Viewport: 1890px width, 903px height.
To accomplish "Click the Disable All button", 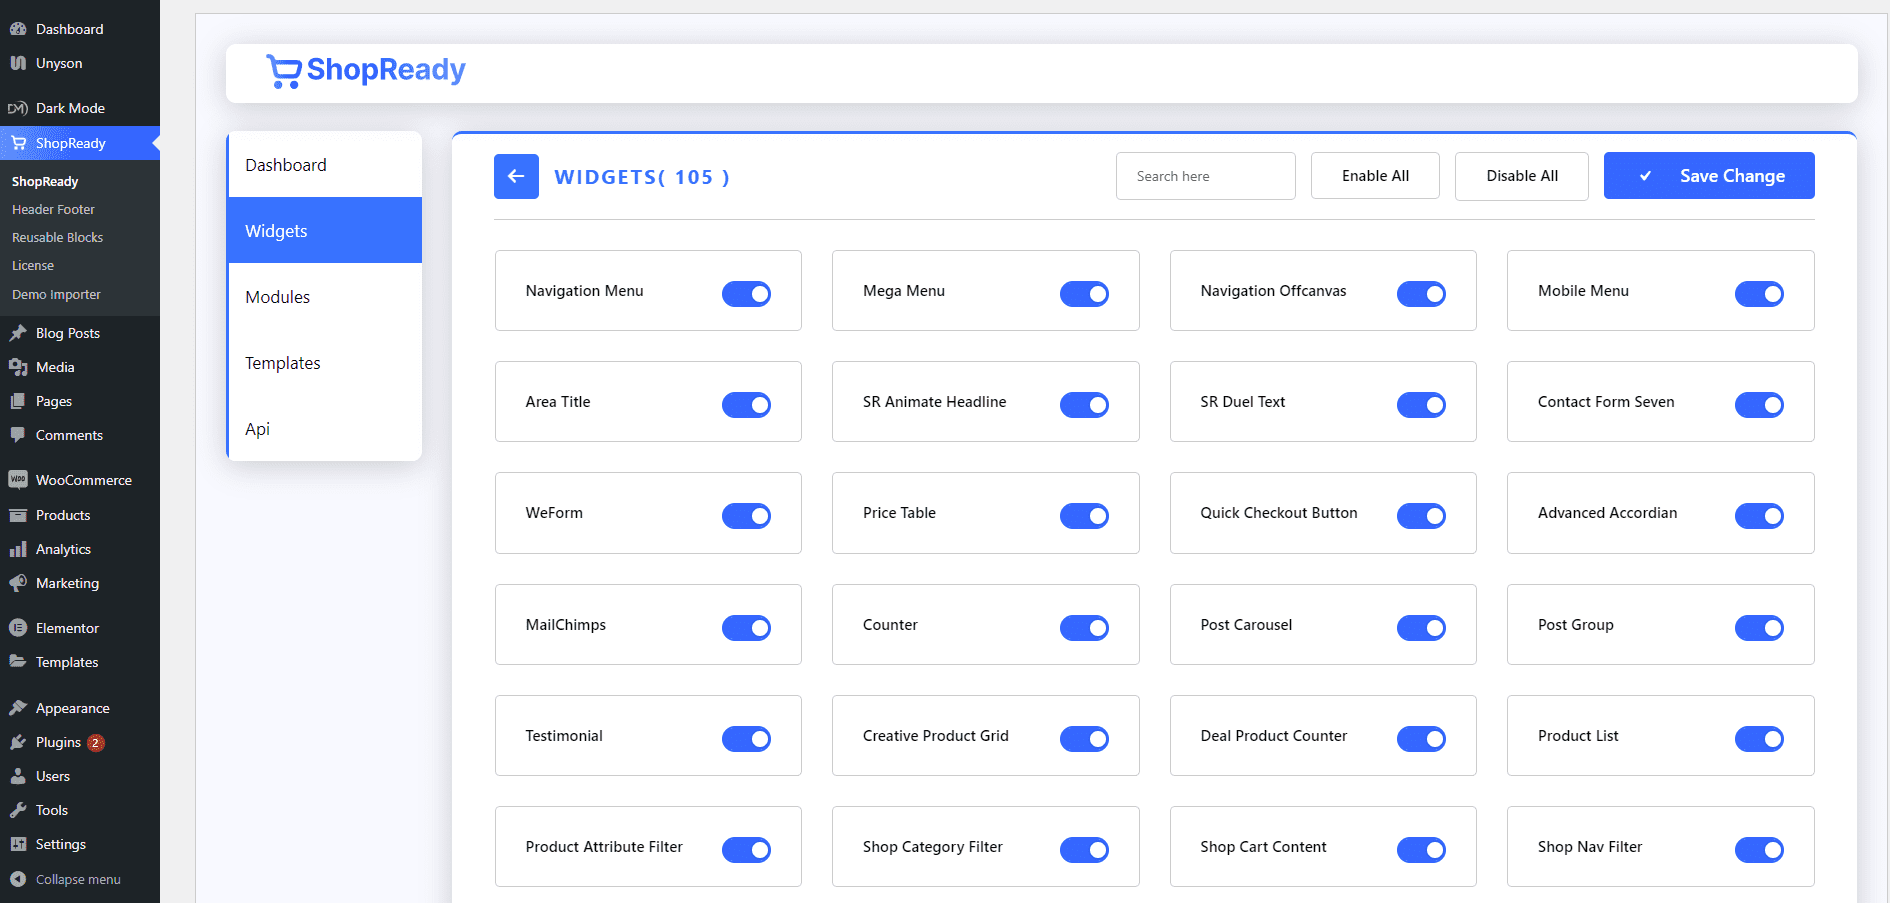I will [x=1521, y=176].
